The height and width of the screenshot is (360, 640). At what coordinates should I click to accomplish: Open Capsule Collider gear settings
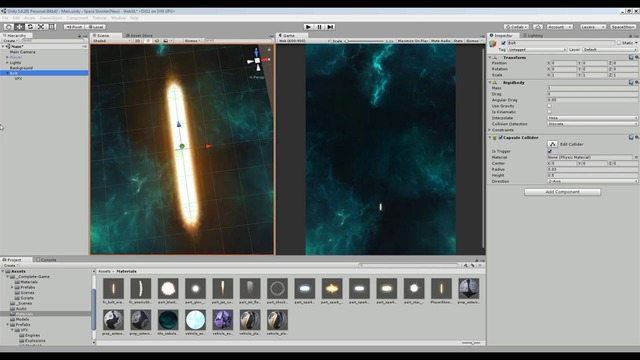point(636,138)
